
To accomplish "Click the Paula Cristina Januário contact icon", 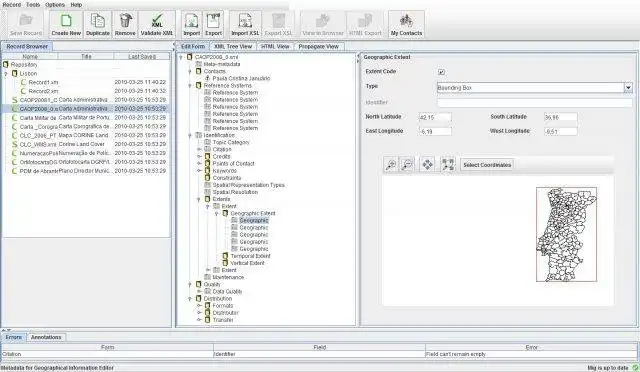I will 207,78.
